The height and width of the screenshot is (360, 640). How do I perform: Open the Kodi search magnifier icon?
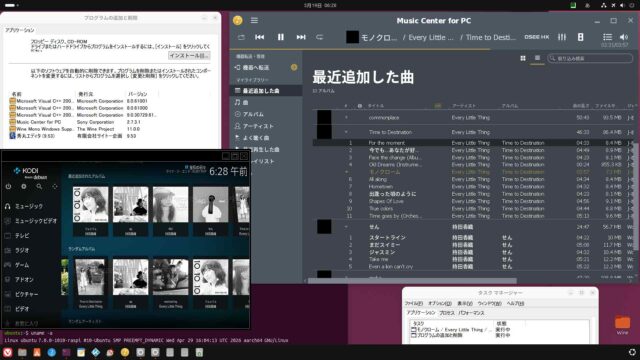click(39, 186)
